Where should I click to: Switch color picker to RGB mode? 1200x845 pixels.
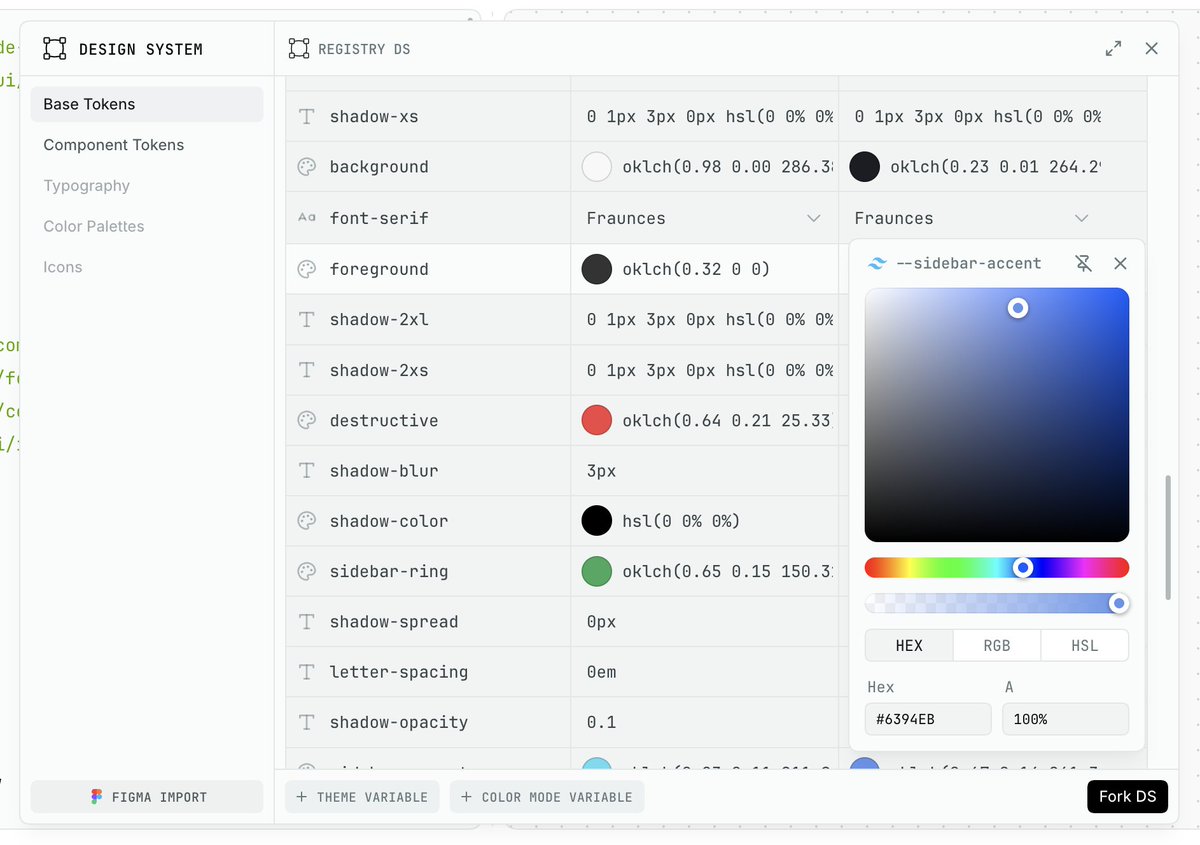pos(997,645)
